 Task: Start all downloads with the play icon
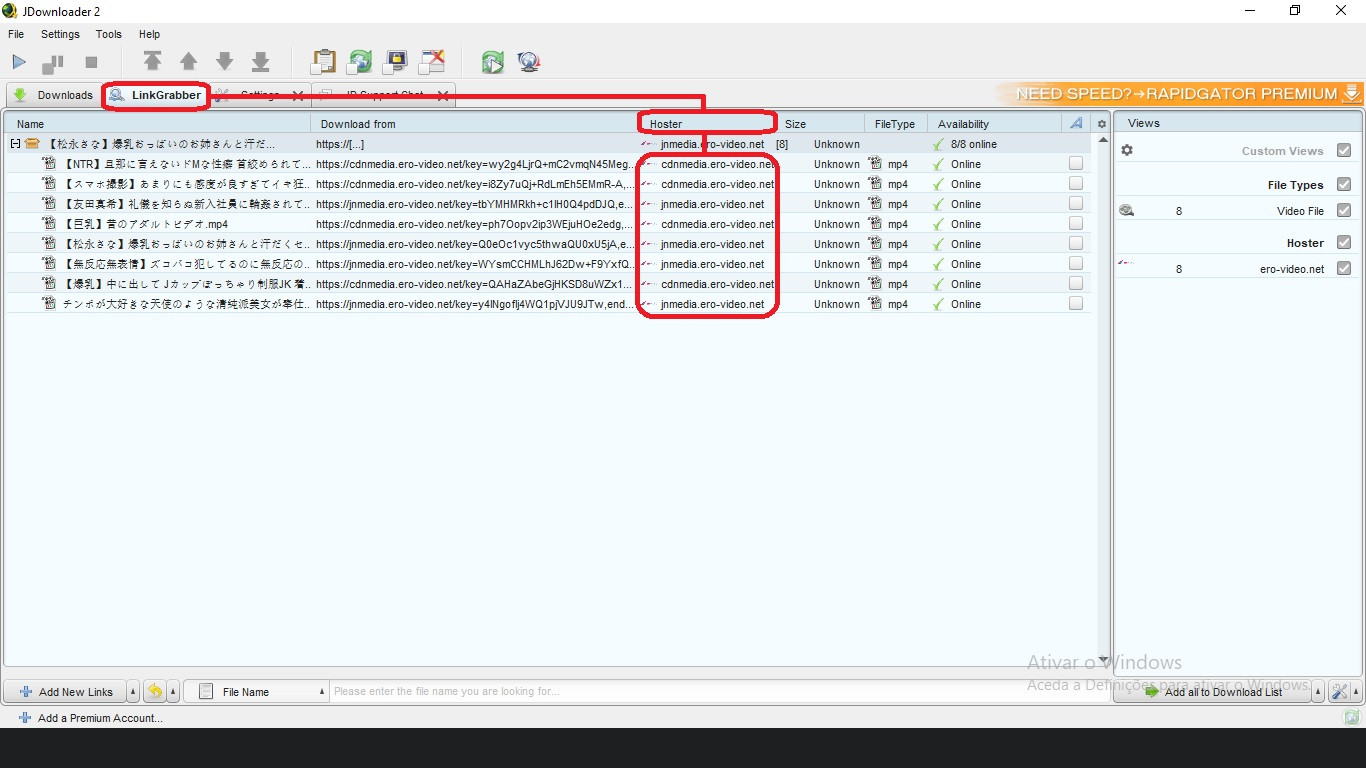19,62
